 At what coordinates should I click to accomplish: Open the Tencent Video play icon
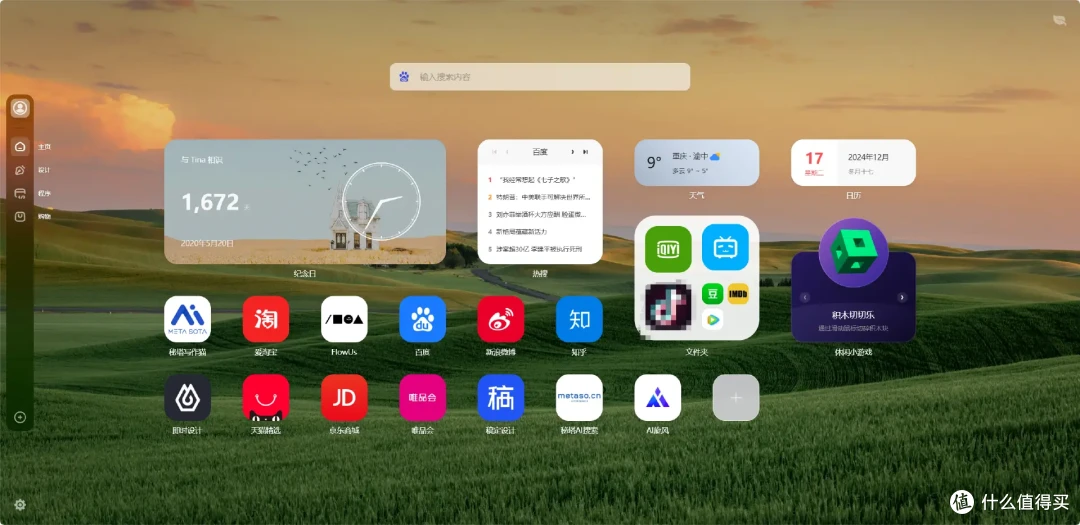pos(712,319)
